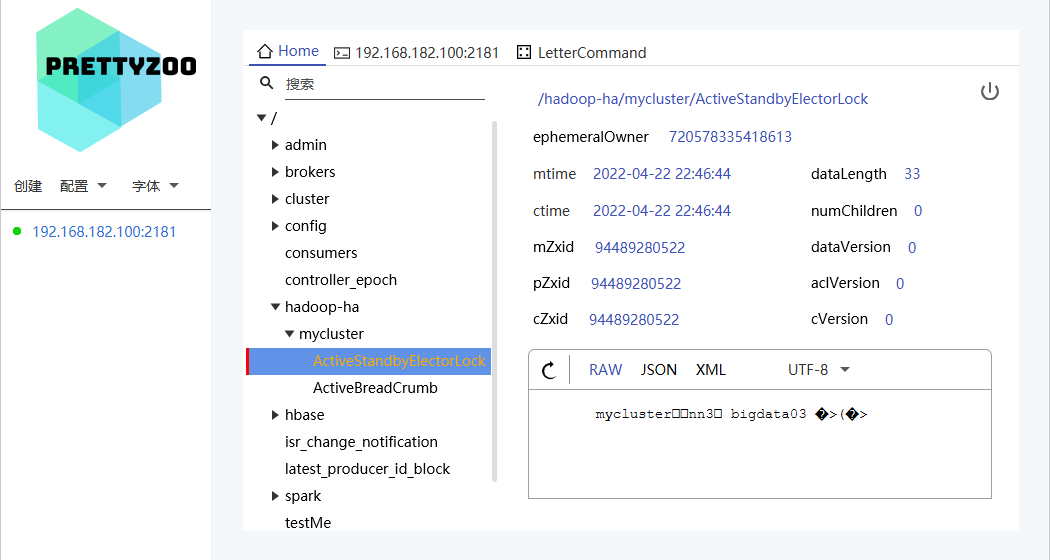The image size is (1050, 560).
Task: Click the pZxid value 94489280522
Action: pyautogui.click(x=635, y=283)
